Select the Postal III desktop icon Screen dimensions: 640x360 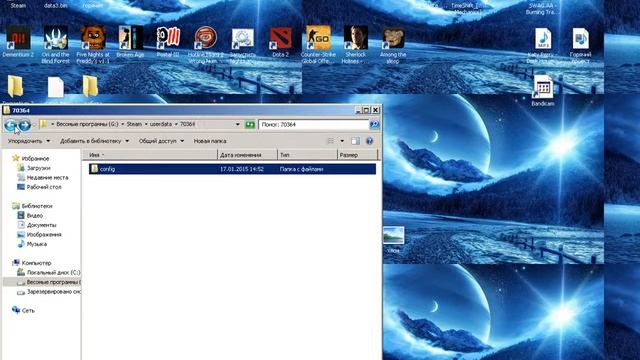point(168,41)
